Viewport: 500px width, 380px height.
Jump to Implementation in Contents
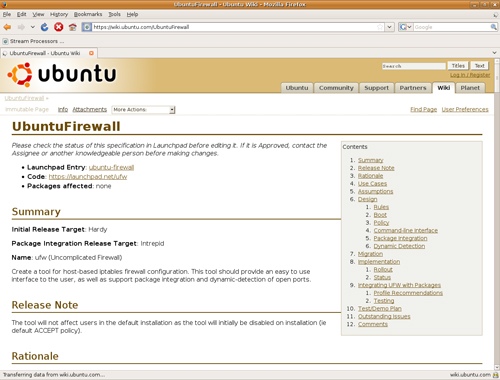(x=379, y=262)
